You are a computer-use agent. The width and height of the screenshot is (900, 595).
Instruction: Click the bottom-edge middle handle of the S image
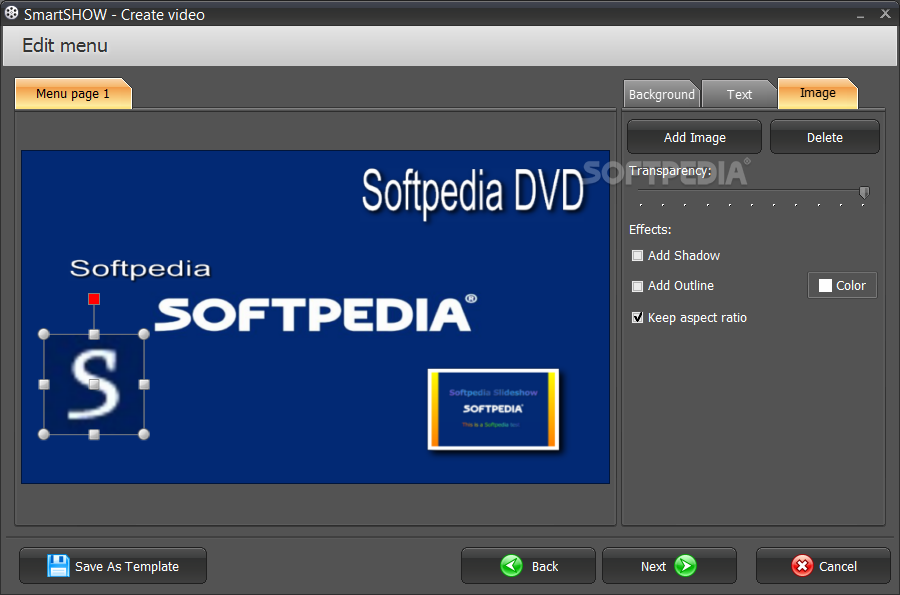click(x=94, y=435)
